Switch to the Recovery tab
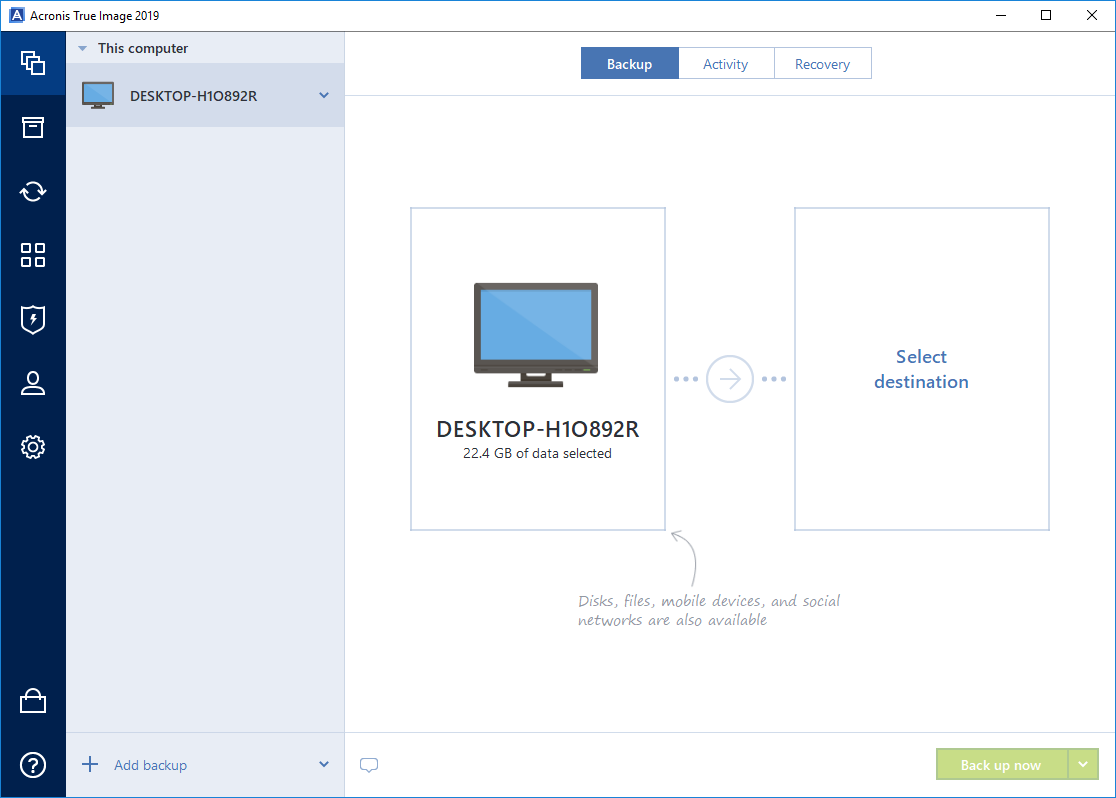1116x798 pixels. [x=822, y=63]
